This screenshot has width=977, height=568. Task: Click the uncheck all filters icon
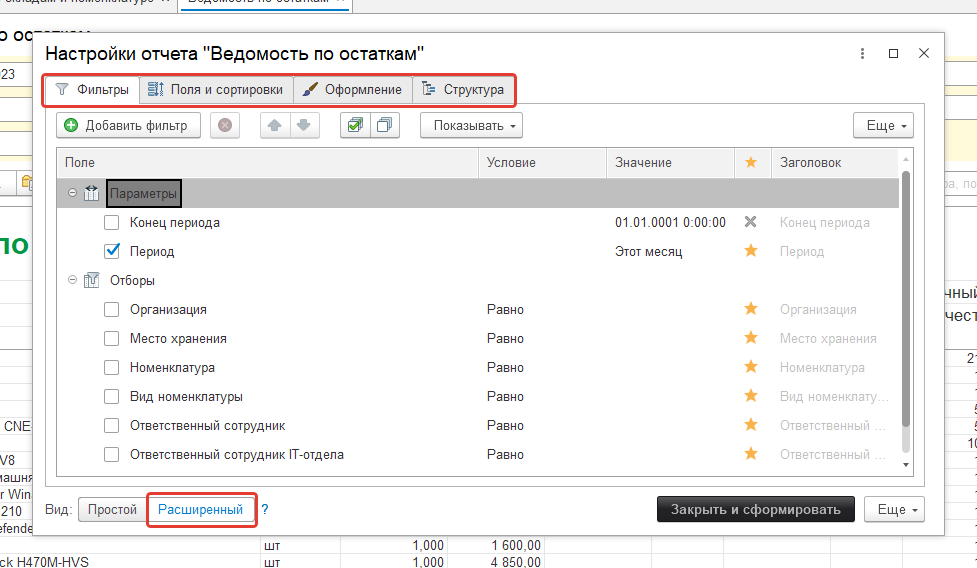(x=384, y=125)
